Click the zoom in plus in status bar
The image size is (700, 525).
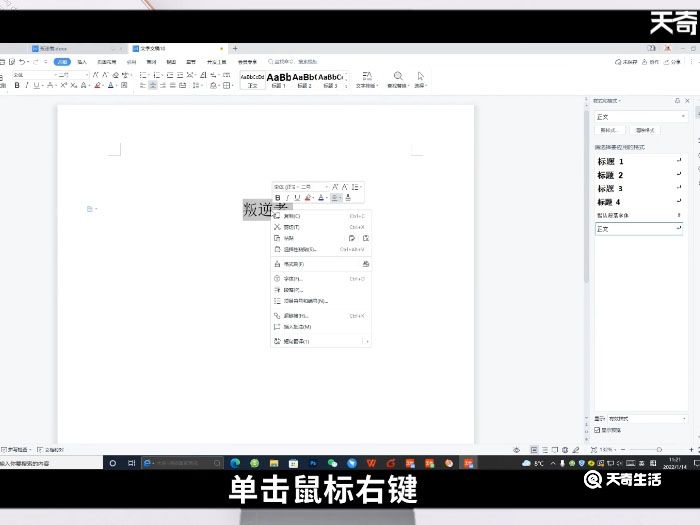click(x=691, y=450)
